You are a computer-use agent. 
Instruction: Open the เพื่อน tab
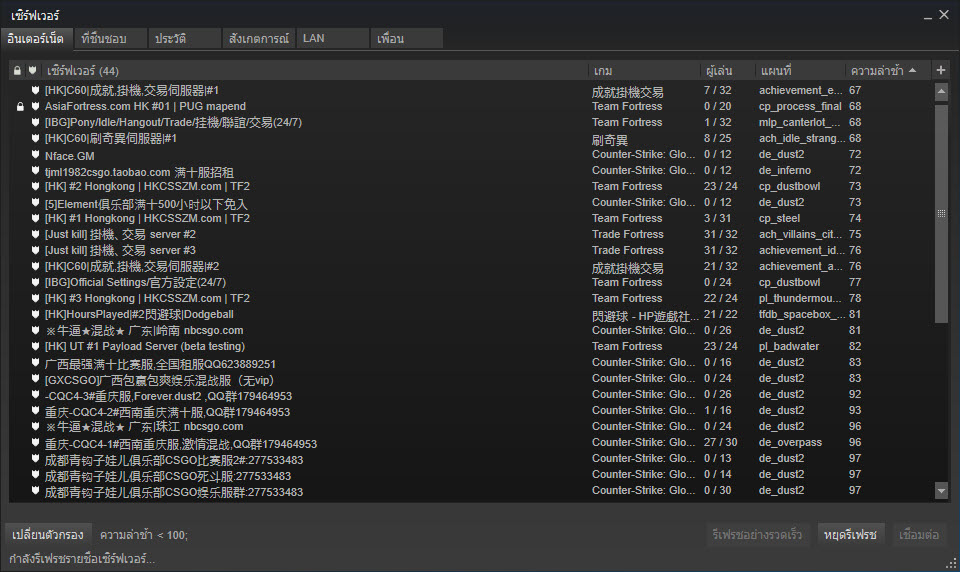tap(407, 39)
